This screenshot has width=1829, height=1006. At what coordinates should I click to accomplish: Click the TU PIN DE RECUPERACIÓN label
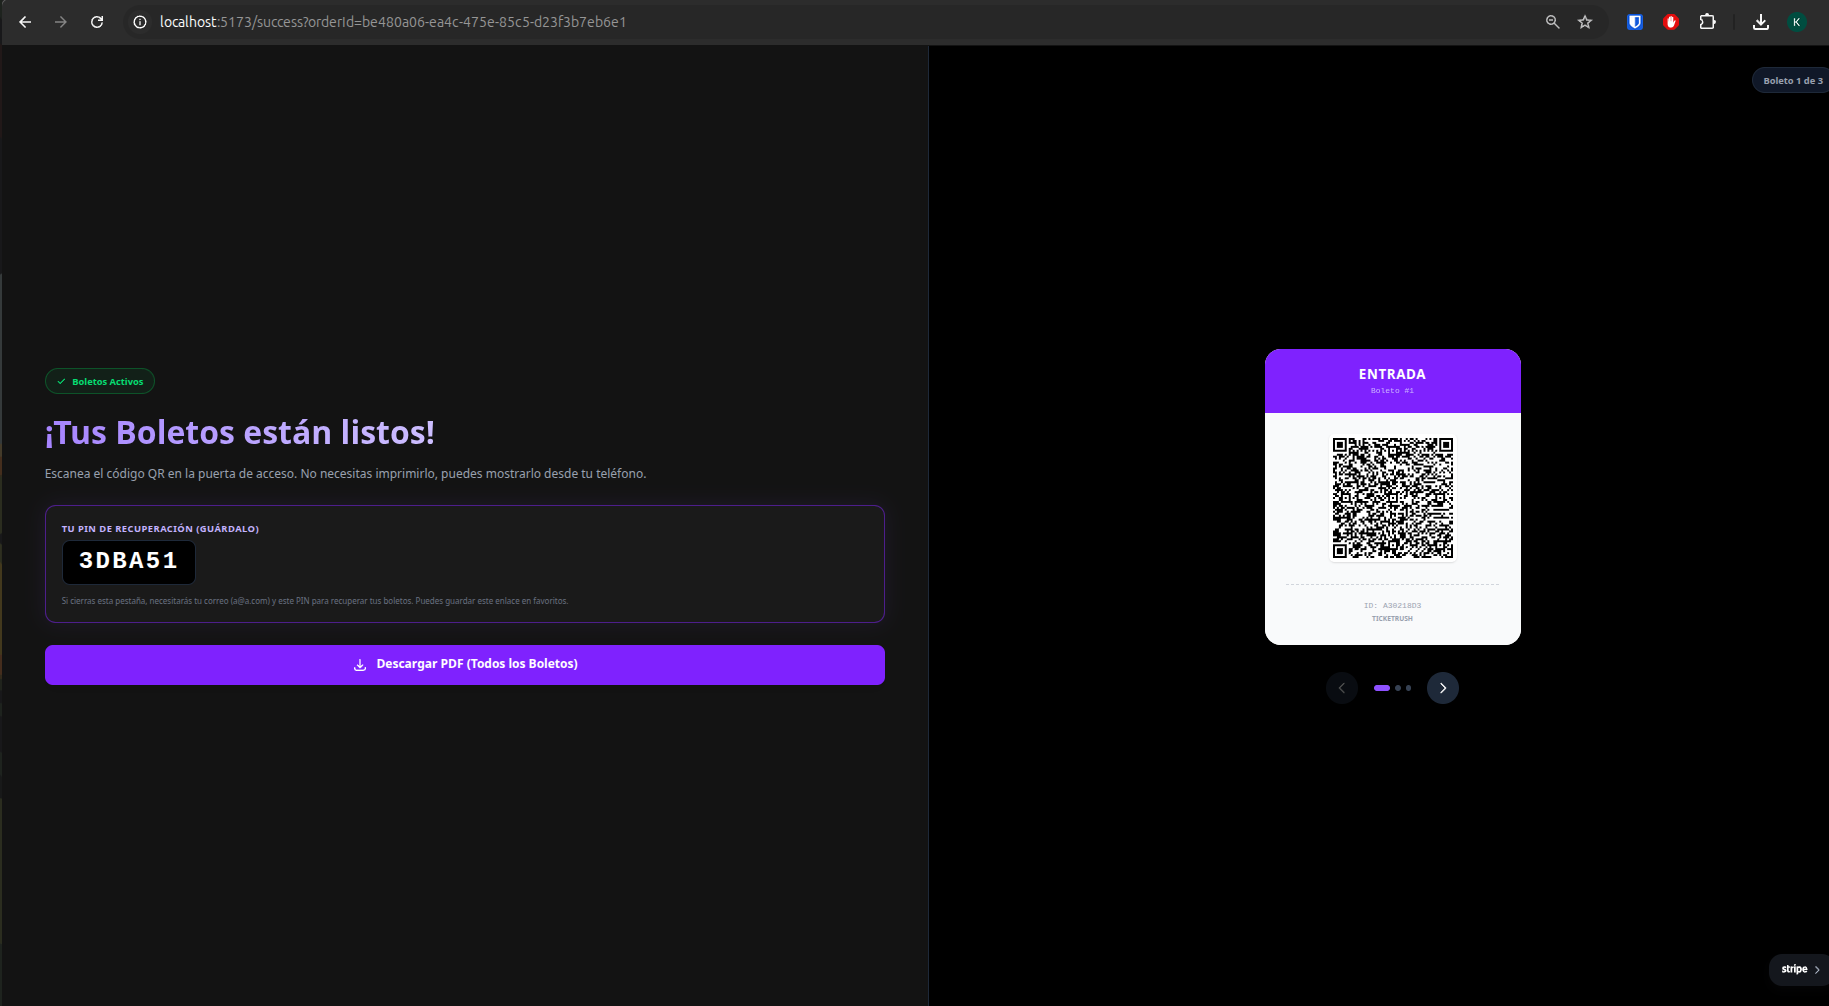coord(160,529)
